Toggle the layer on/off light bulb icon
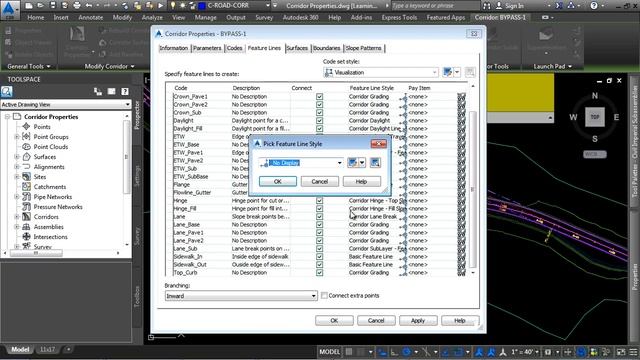 click(173, 6)
